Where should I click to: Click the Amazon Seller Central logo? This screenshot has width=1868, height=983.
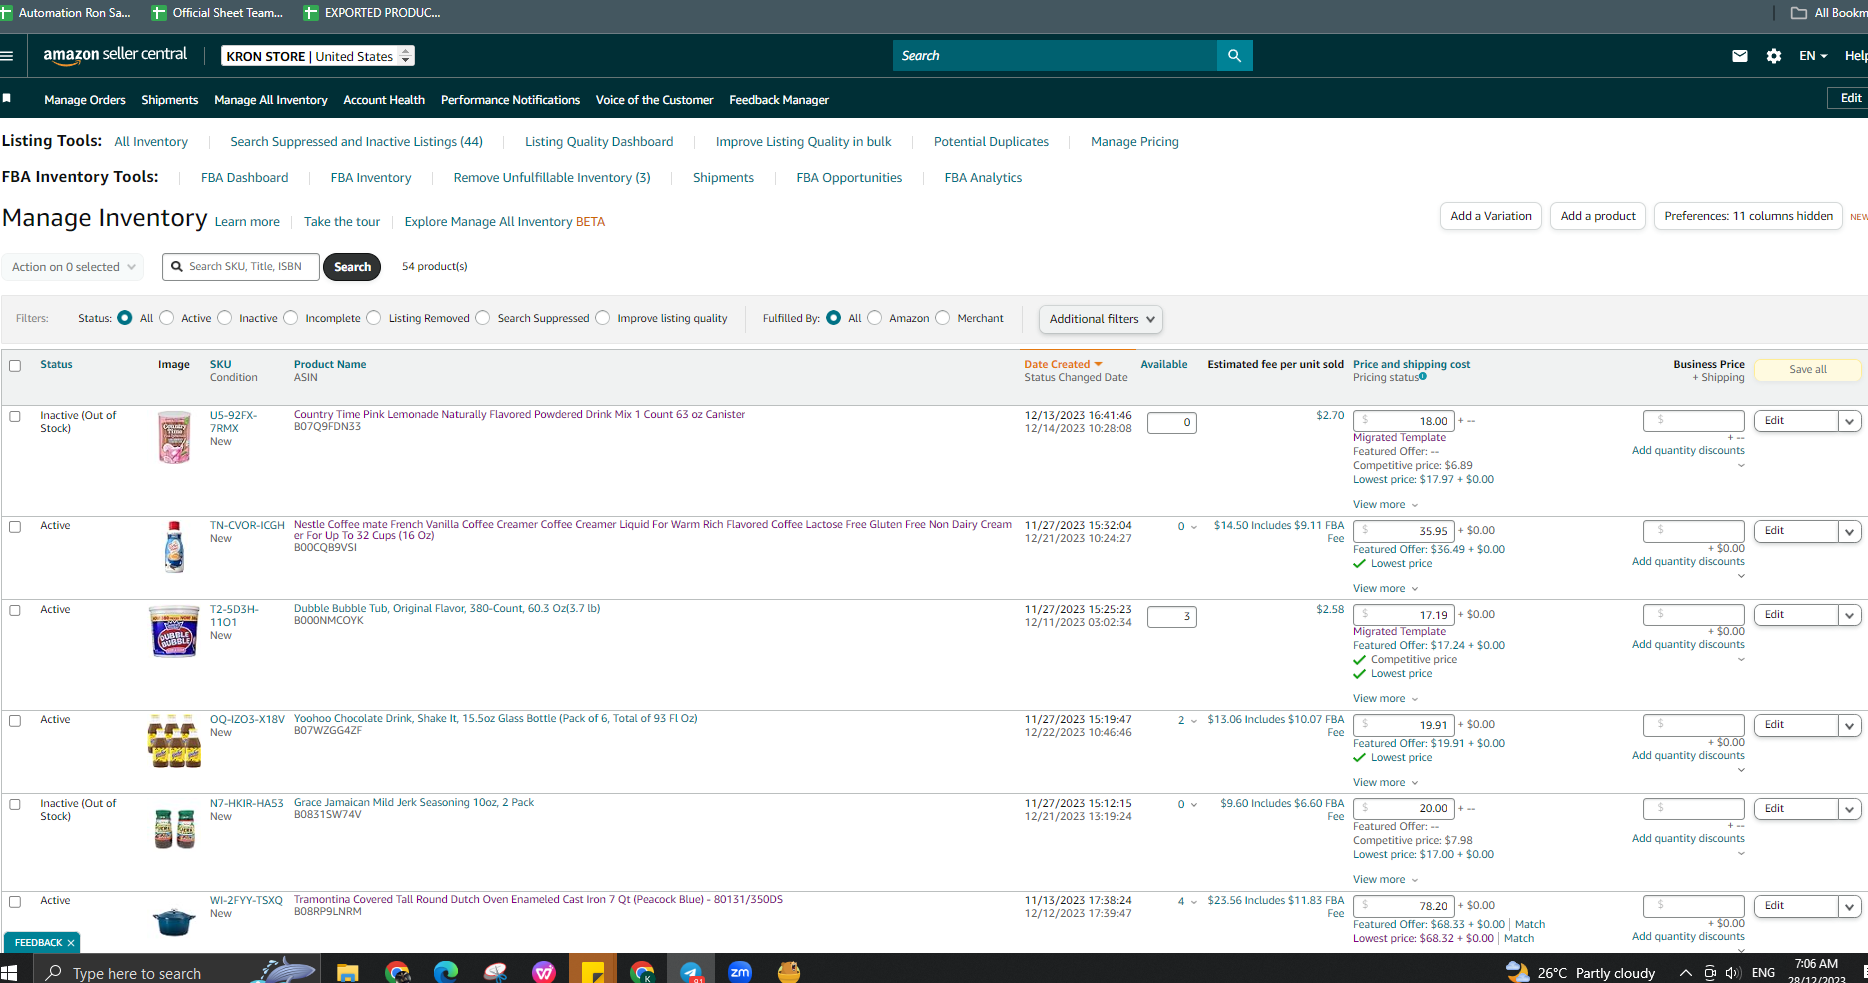pos(115,55)
